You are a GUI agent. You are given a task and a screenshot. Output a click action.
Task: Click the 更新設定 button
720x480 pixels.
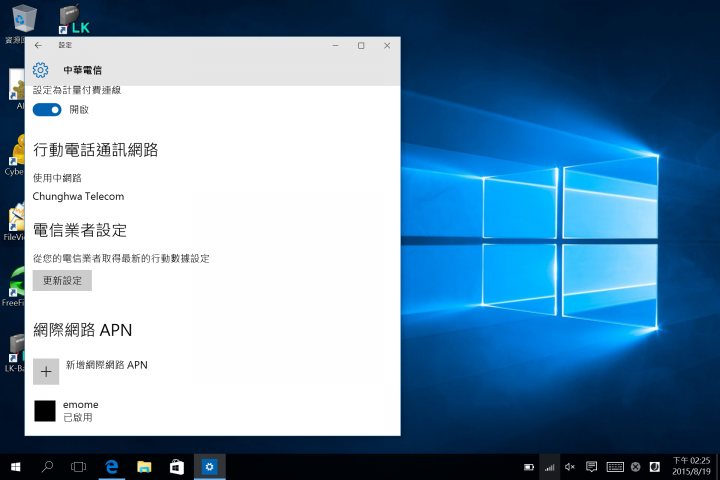tap(62, 280)
